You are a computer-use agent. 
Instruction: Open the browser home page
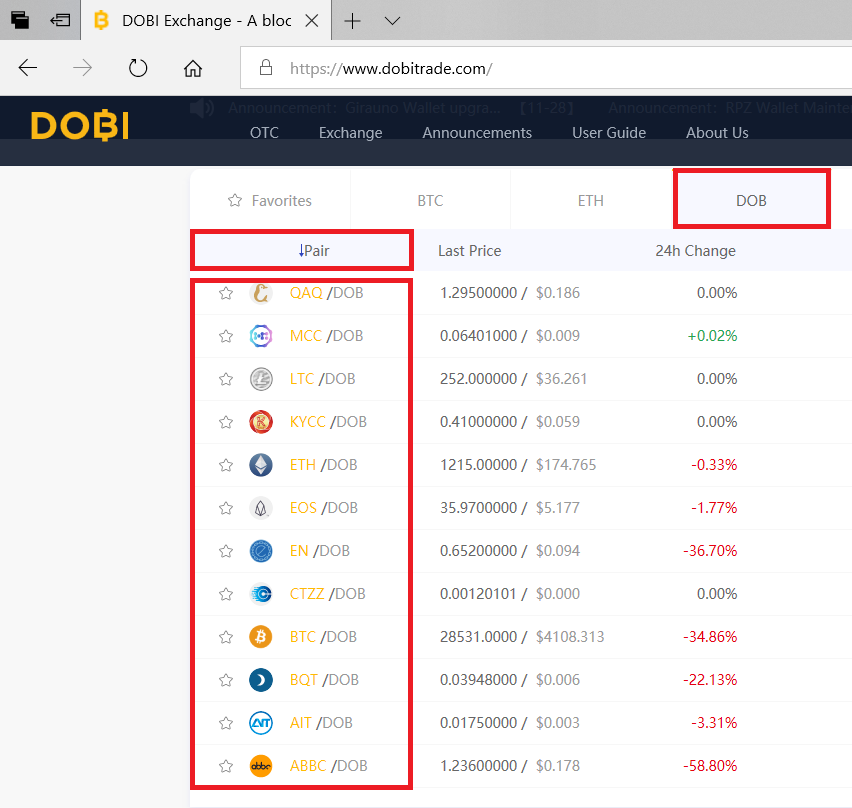click(x=193, y=68)
